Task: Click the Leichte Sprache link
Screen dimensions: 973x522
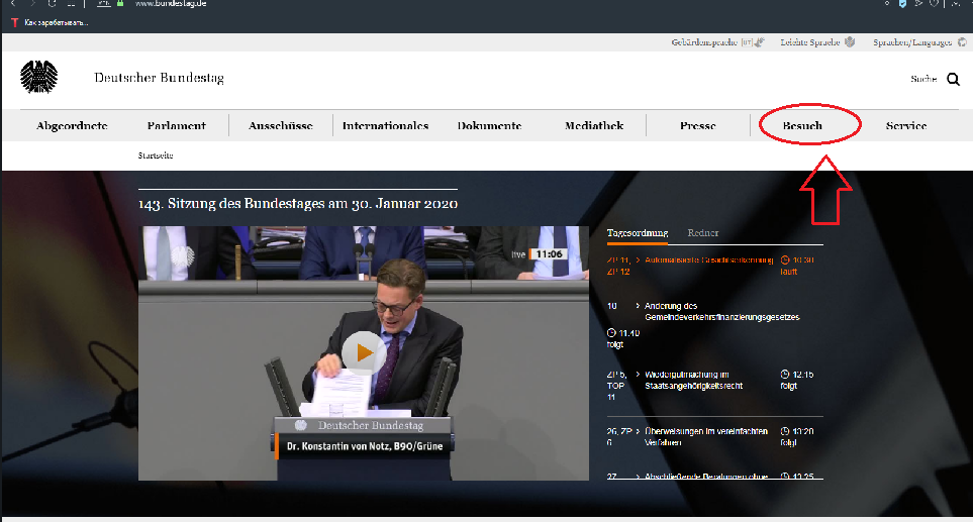Action: tap(810, 42)
